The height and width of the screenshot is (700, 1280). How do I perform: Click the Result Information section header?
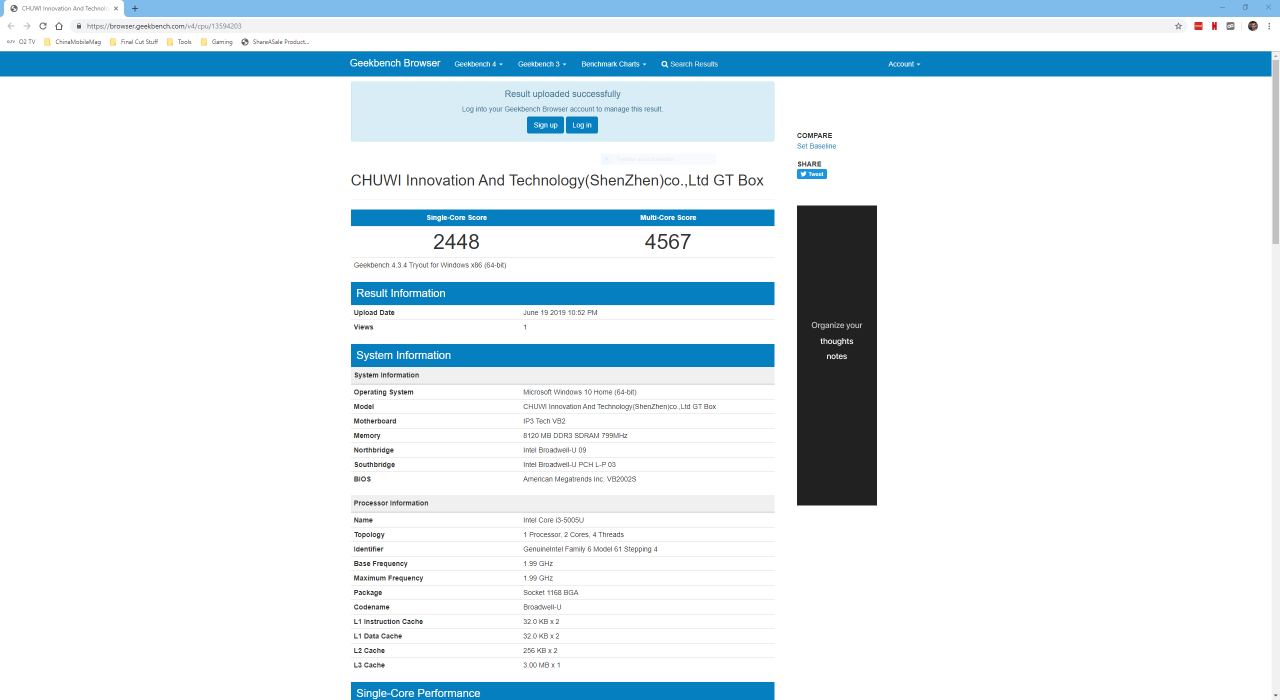pyautogui.click(x=562, y=293)
